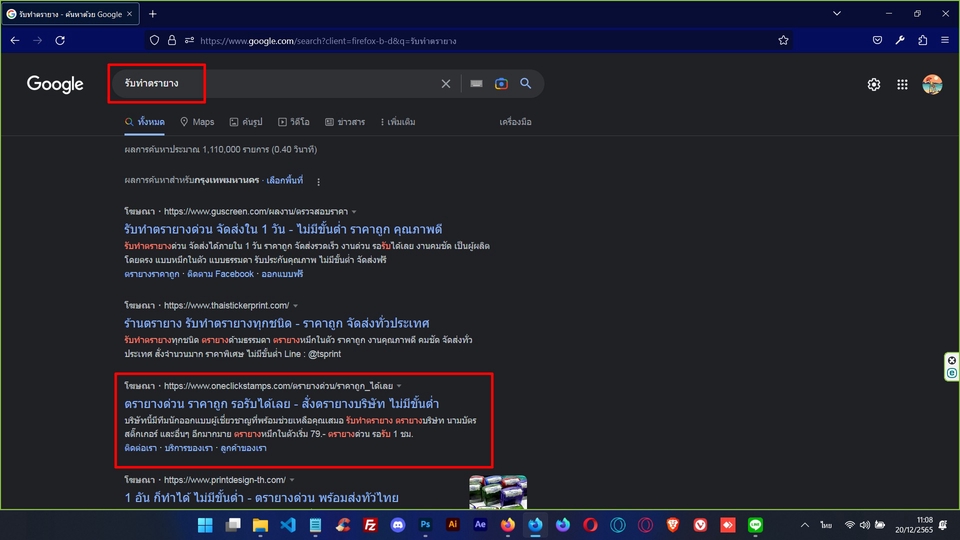Show hidden system tray icons

804,525
